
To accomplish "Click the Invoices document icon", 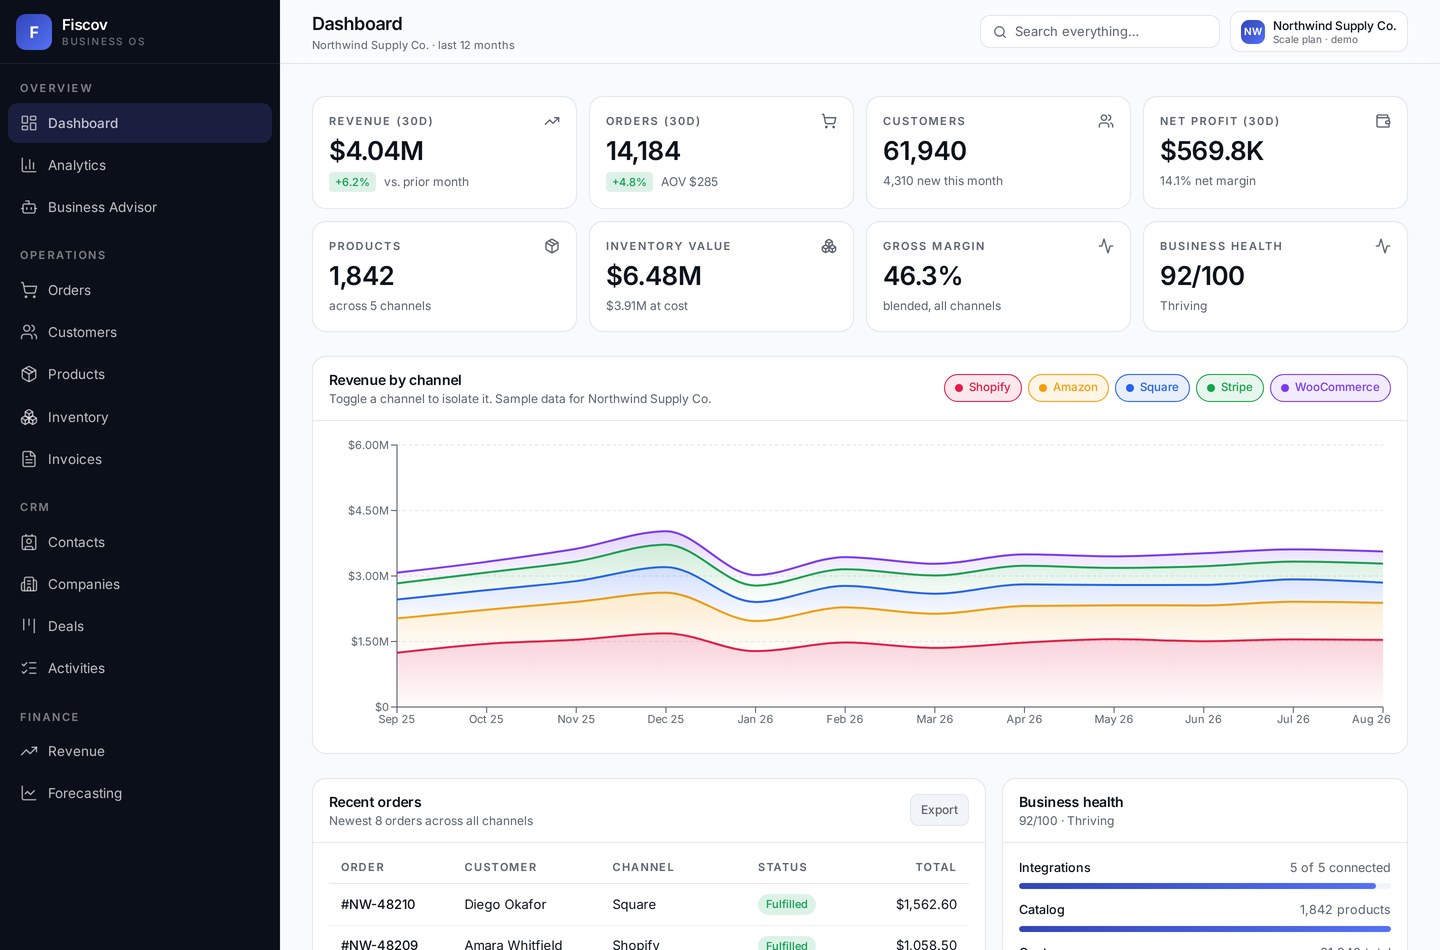I will 29,459.
